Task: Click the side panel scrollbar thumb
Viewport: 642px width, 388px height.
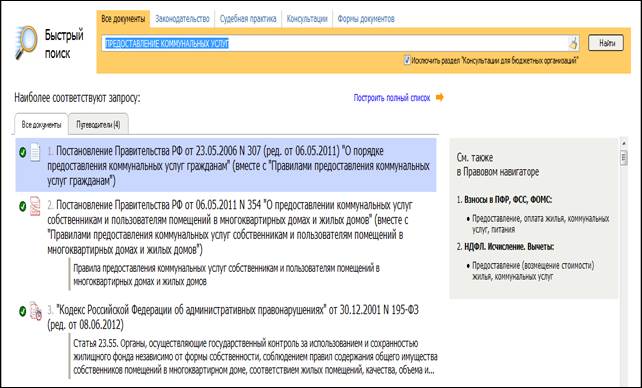Action: (624, 158)
